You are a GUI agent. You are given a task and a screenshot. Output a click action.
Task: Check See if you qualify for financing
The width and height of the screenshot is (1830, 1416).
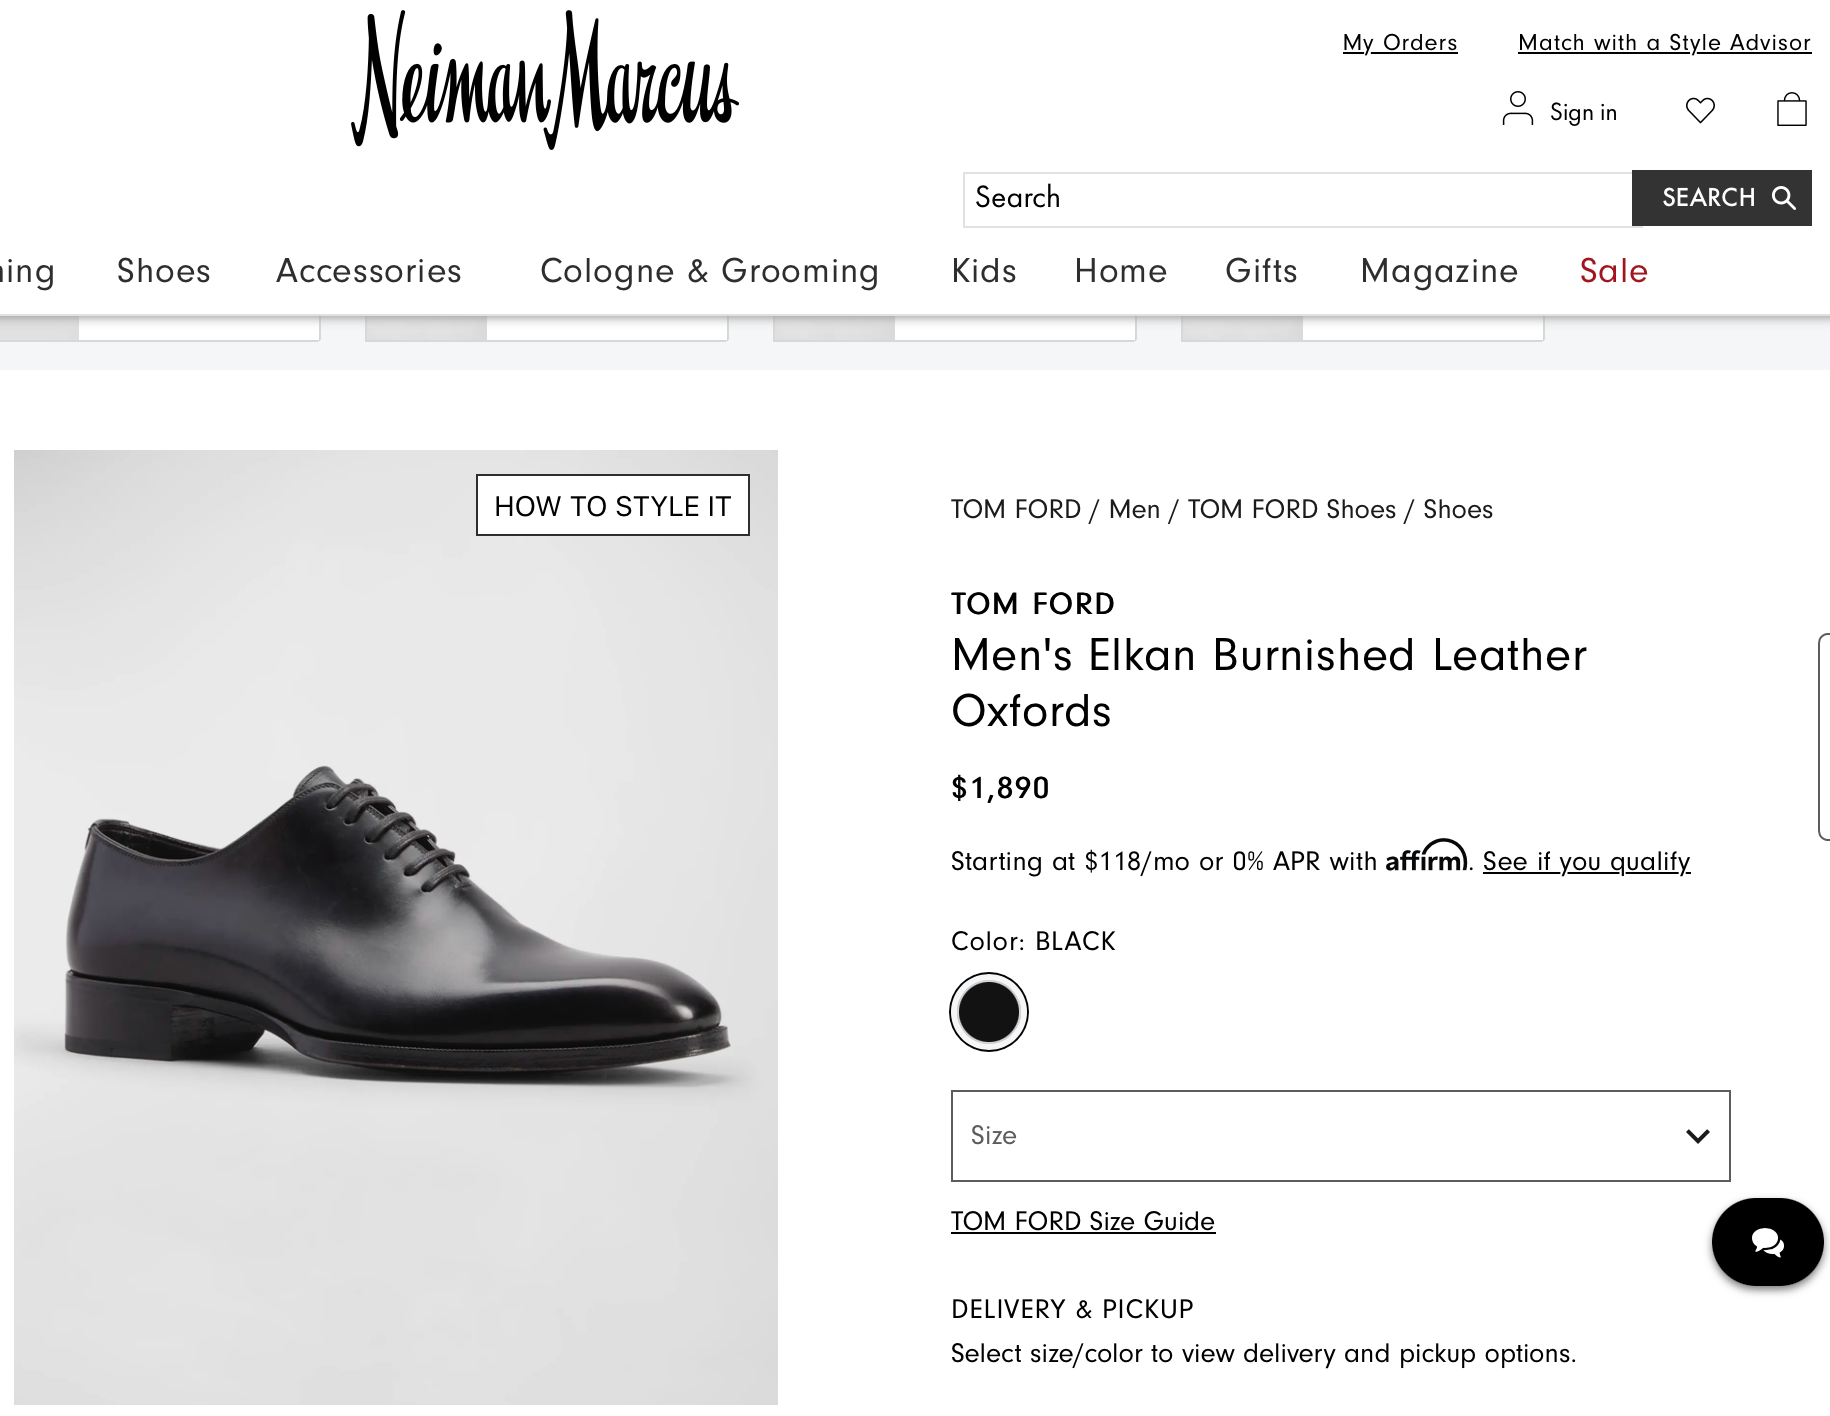tap(1586, 861)
